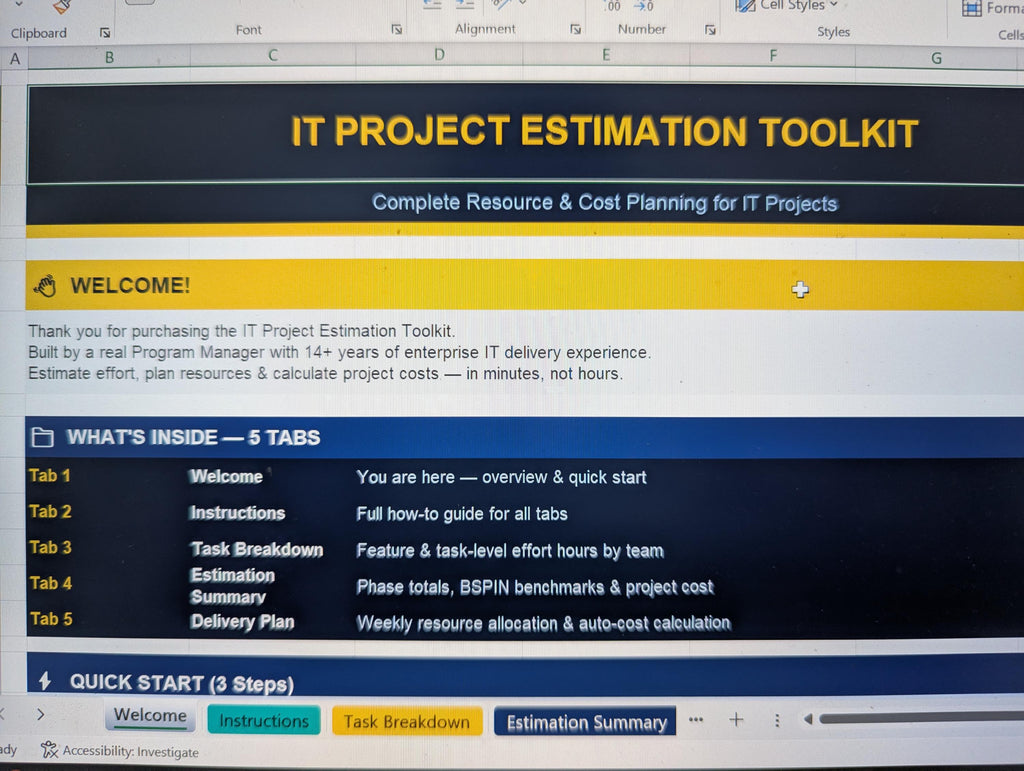Click the Thank you for purchasing line

pos(242,331)
